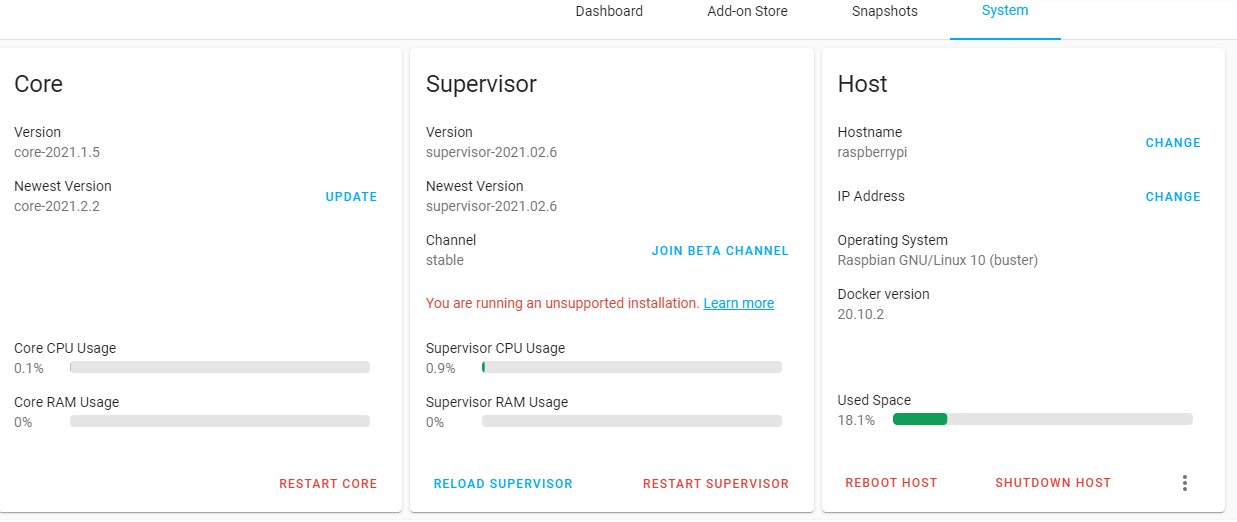
Task: Click the Used Space progress bar
Action: [1042, 419]
